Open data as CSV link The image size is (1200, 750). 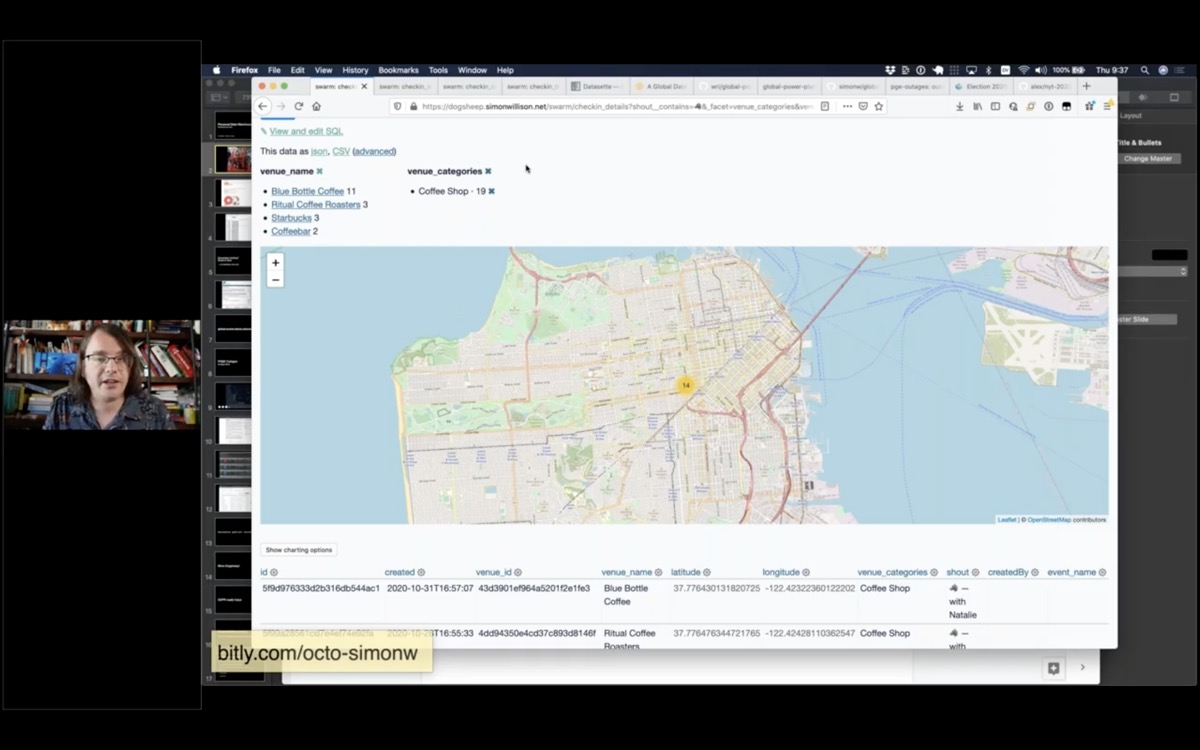(x=341, y=151)
